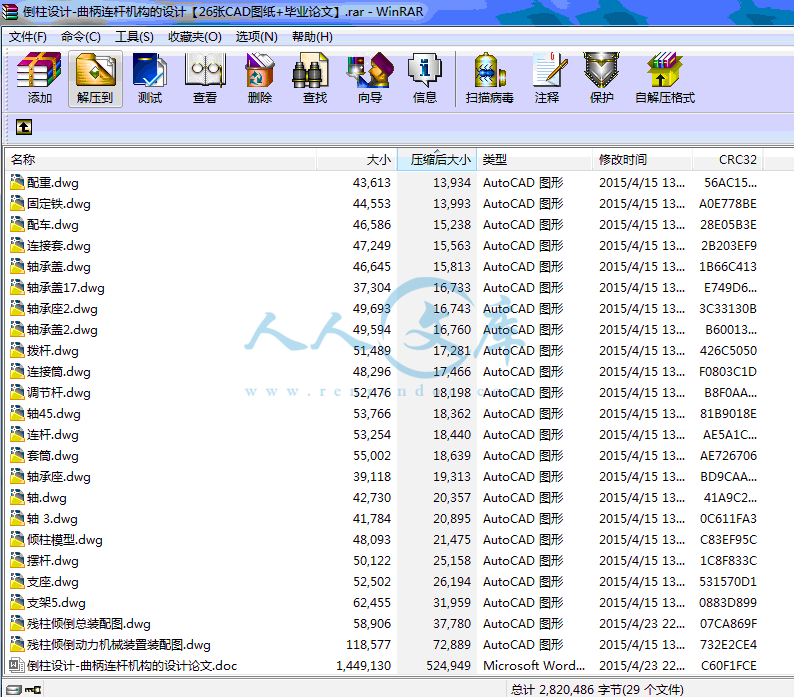Go up one folder level arrow
Viewport: 794px width, 697px height.
click(24, 127)
